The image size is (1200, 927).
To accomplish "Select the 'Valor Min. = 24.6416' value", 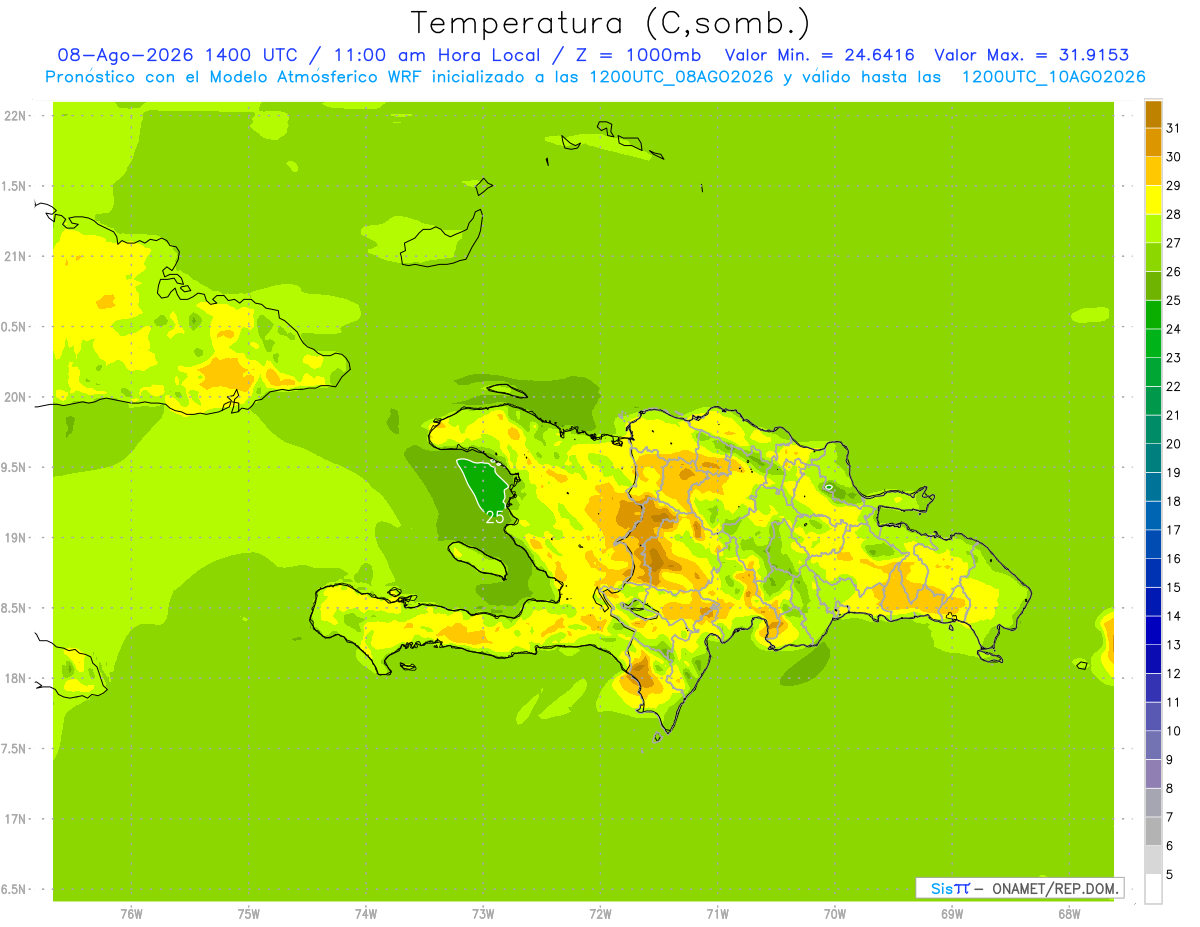I will click(820, 56).
